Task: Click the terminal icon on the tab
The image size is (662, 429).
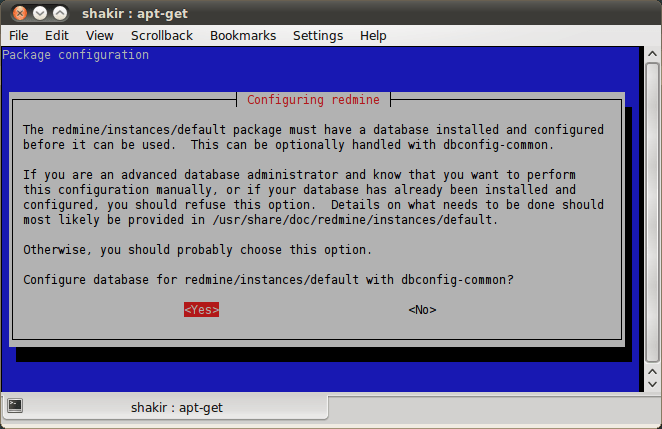Action: [x=15, y=406]
